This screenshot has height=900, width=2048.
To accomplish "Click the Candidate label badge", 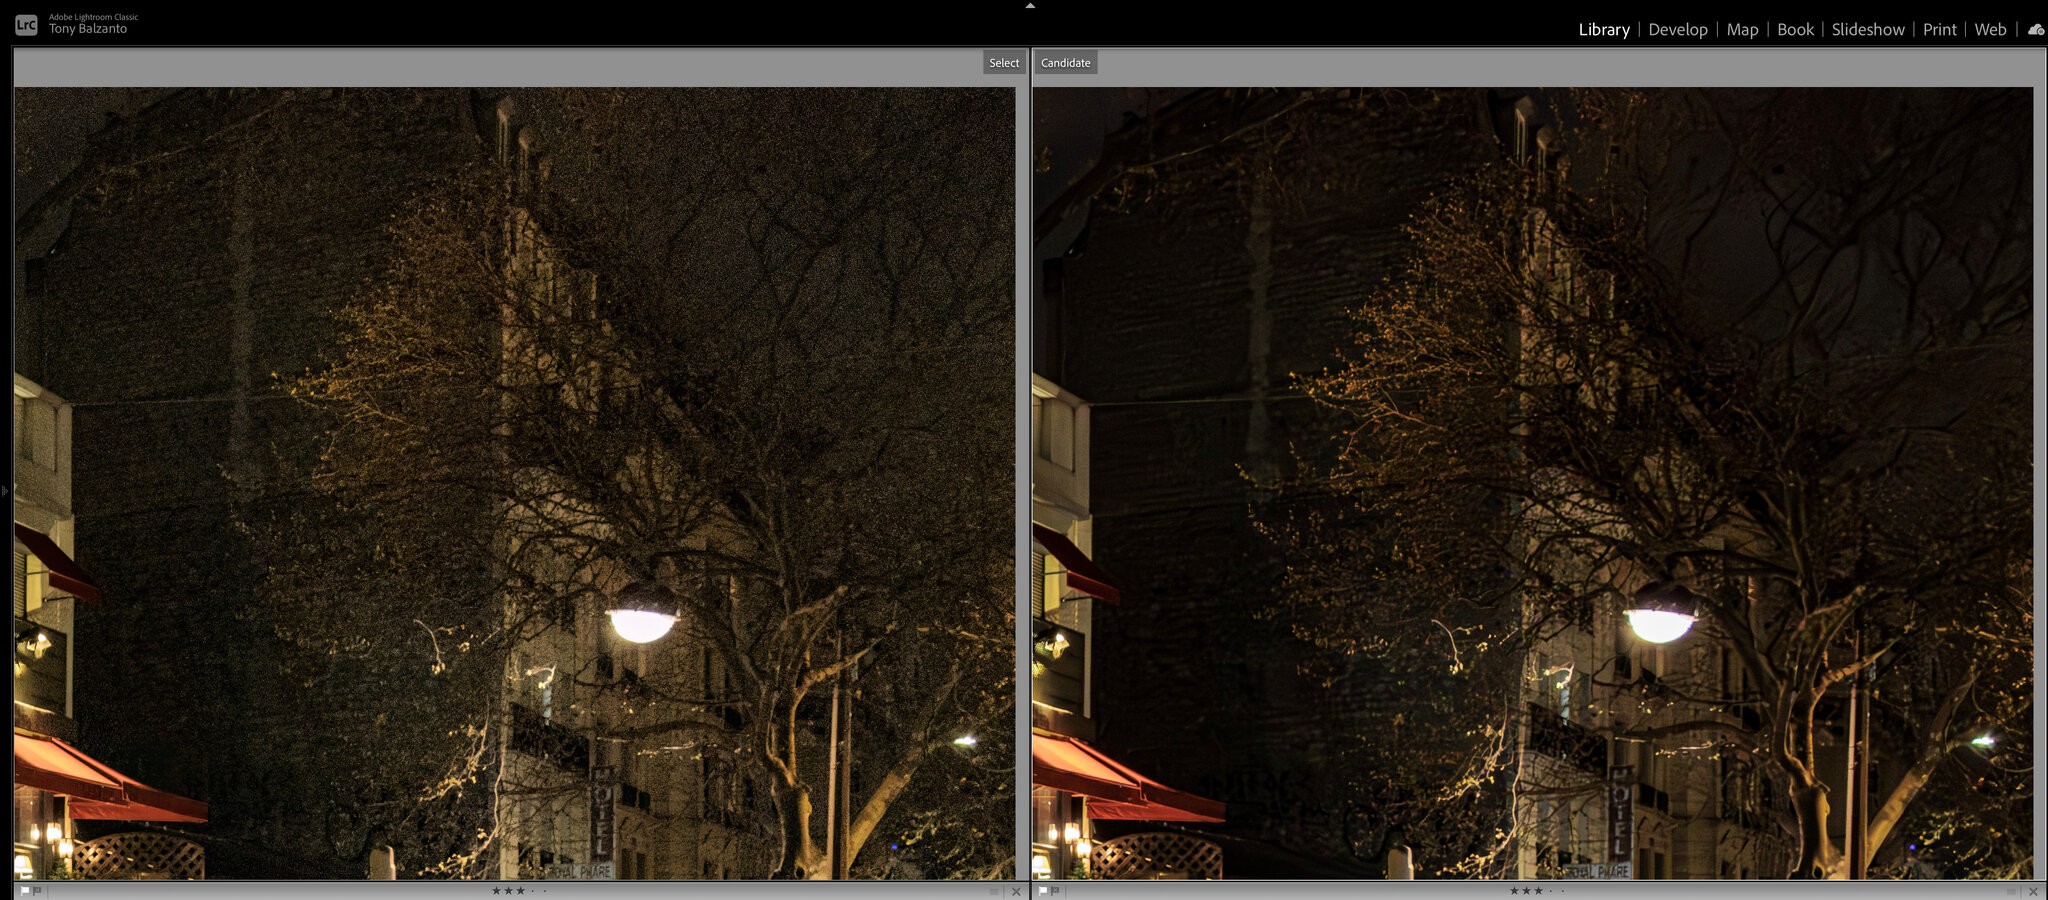I will point(1065,63).
